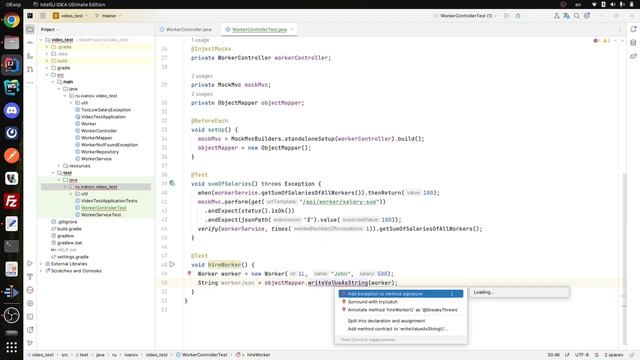The image size is (640, 360).
Task: Debug WorkerControllerTest with the bug icon
Action: click(518, 16)
